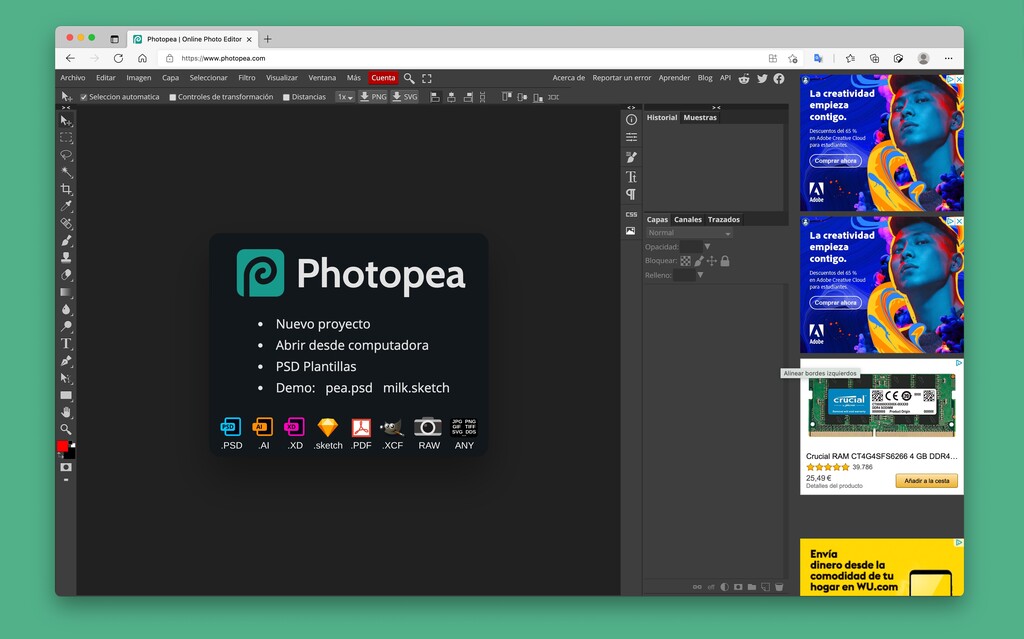Pick the Lasso selection tool
The width and height of the screenshot is (1024, 639).
pyautogui.click(x=66, y=155)
